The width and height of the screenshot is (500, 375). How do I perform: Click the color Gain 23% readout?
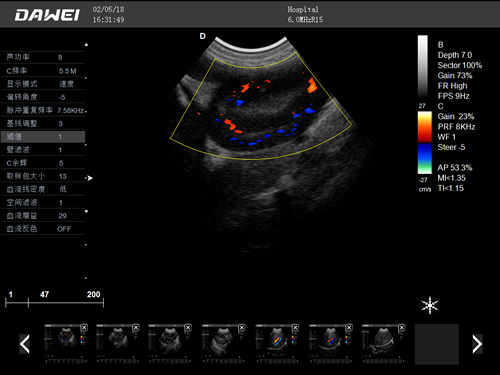point(456,116)
